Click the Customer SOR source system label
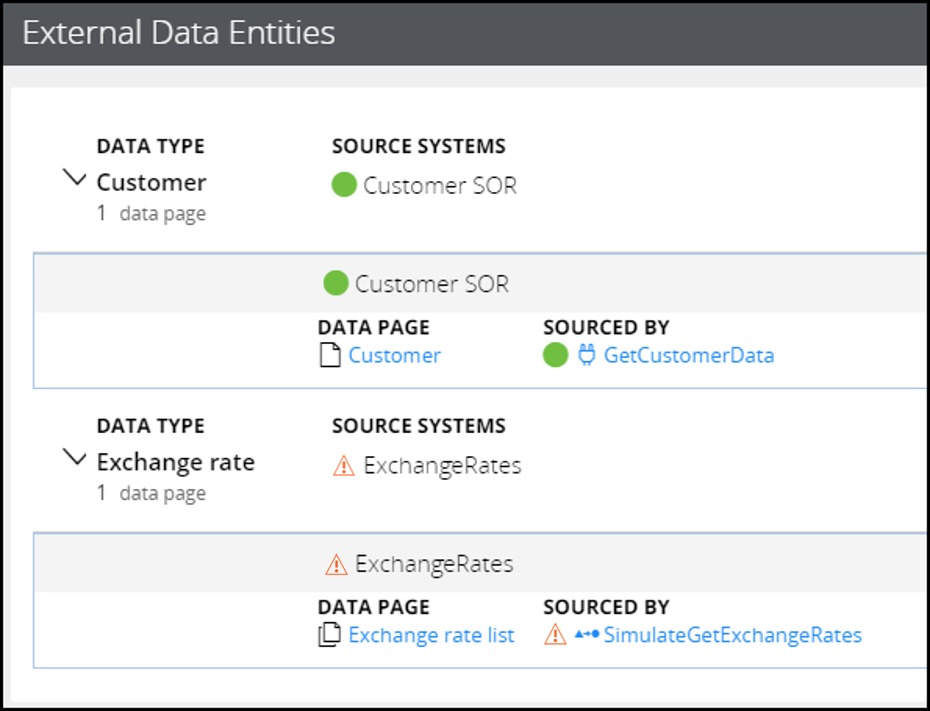Viewport: 930px width, 711px height. pos(440,186)
